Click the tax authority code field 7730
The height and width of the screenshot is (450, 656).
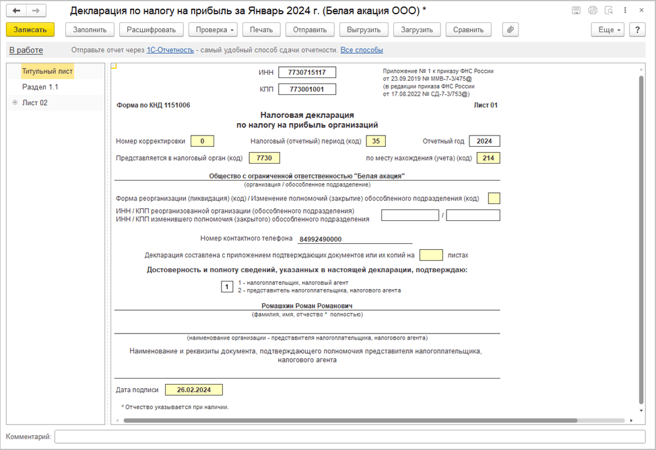(264, 158)
